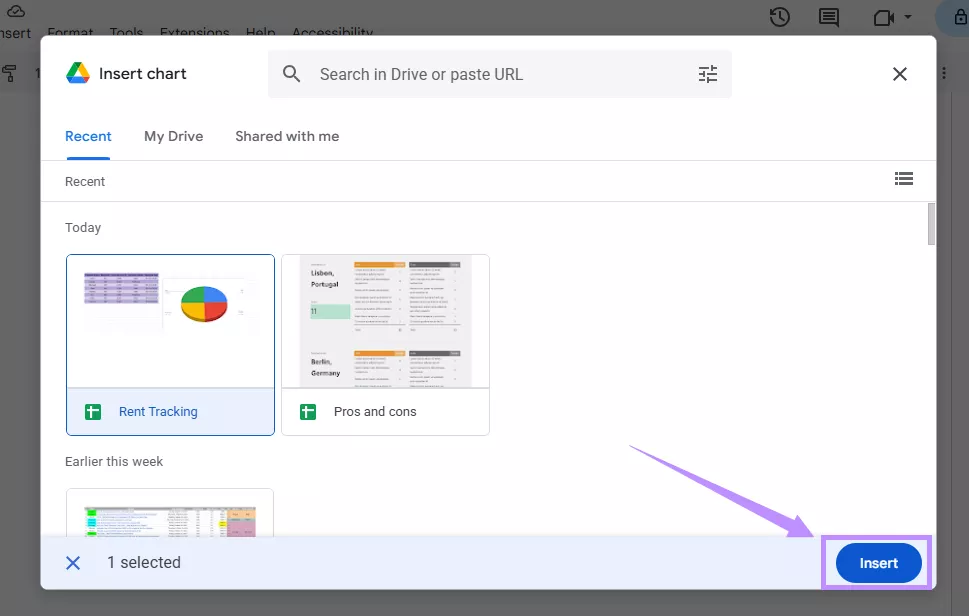Viewport: 969px width, 616px height.
Task: Deselect the file using the blue X
Action: pyautogui.click(x=72, y=562)
